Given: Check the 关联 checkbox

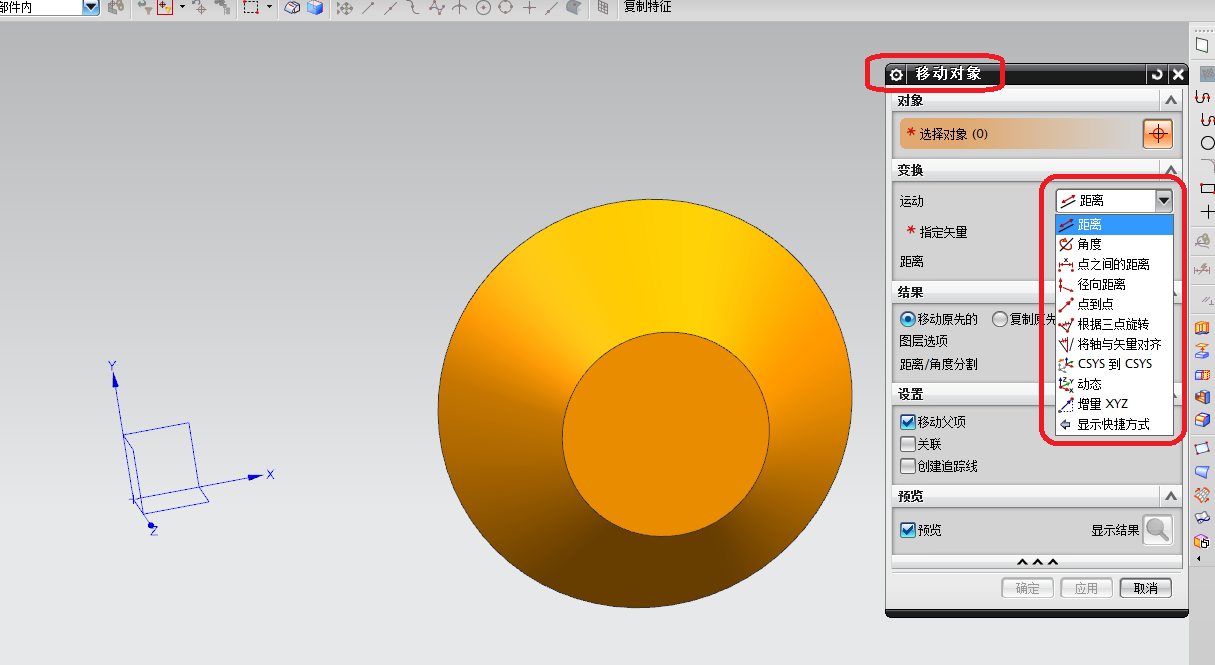Looking at the screenshot, I should [x=908, y=444].
